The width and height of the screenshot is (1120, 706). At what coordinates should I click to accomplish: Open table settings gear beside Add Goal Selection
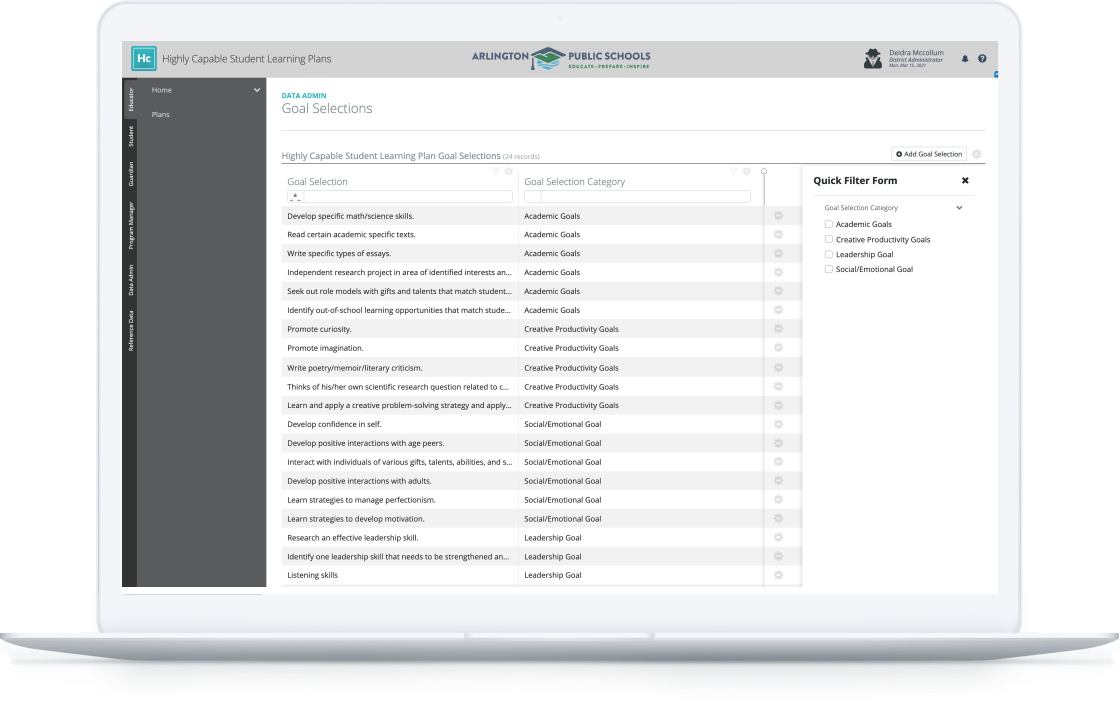(976, 154)
